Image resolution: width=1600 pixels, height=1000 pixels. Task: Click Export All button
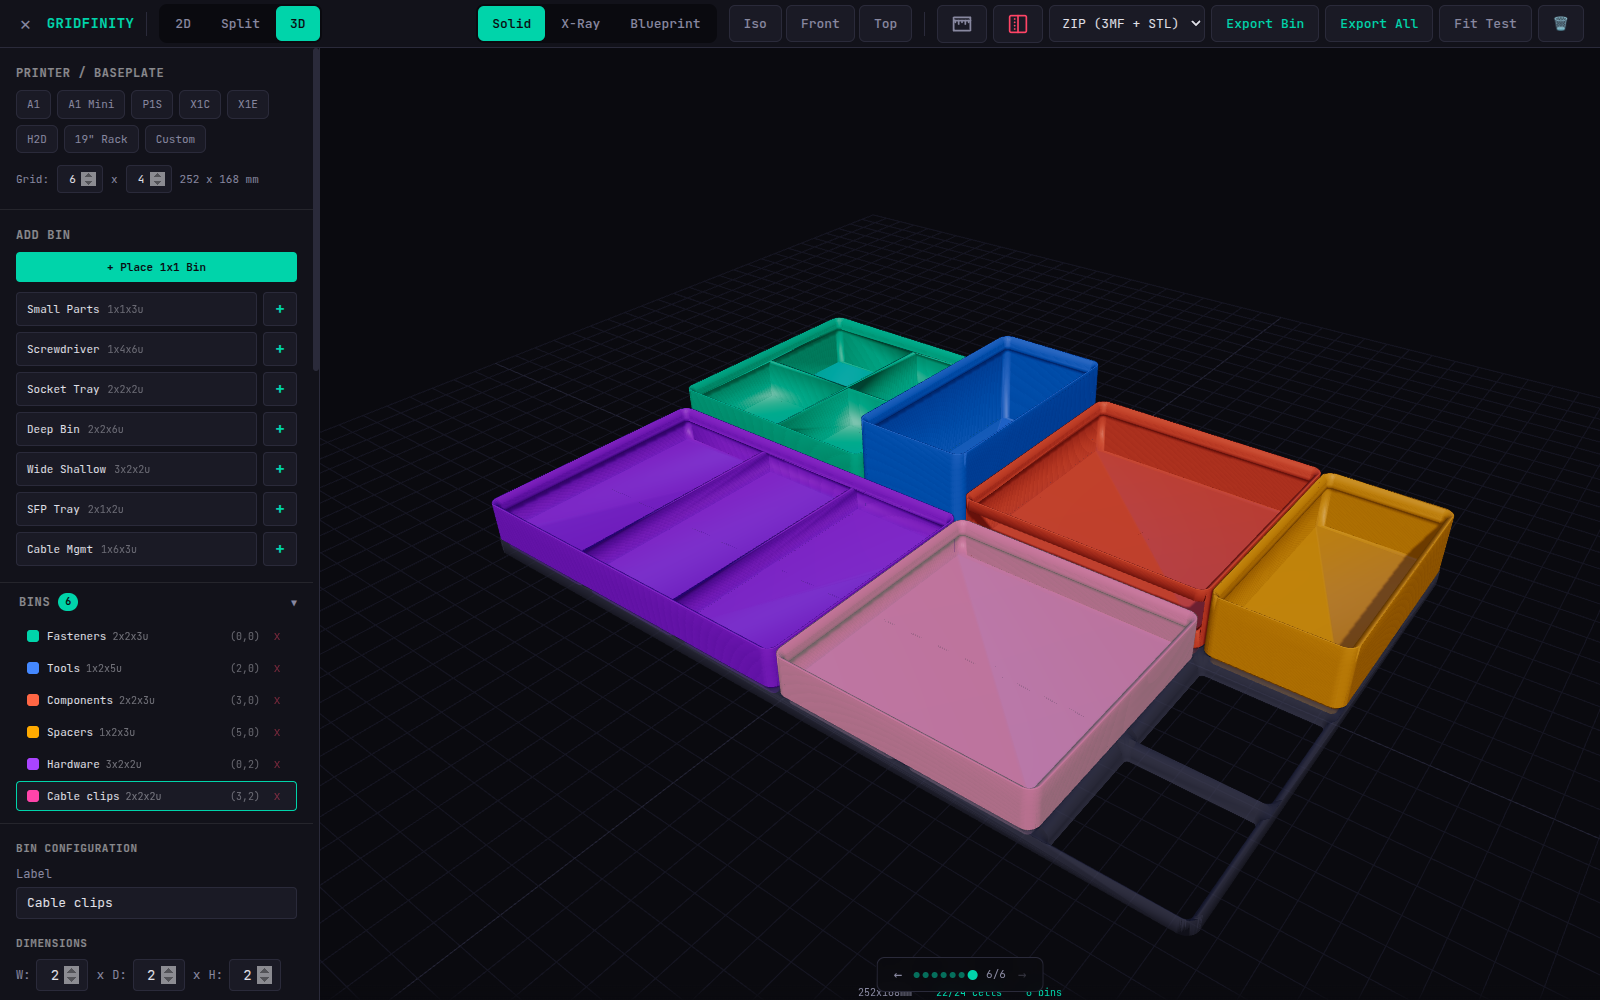(1379, 24)
